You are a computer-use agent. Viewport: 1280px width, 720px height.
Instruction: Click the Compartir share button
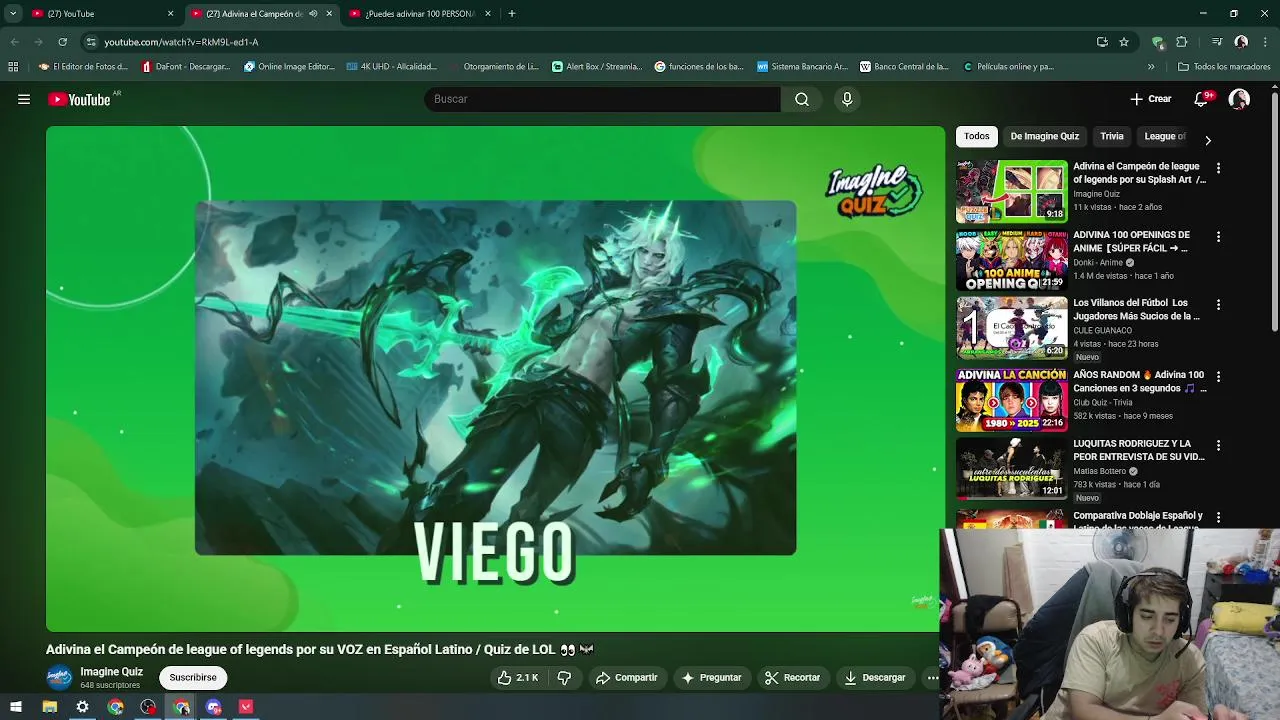point(627,677)
